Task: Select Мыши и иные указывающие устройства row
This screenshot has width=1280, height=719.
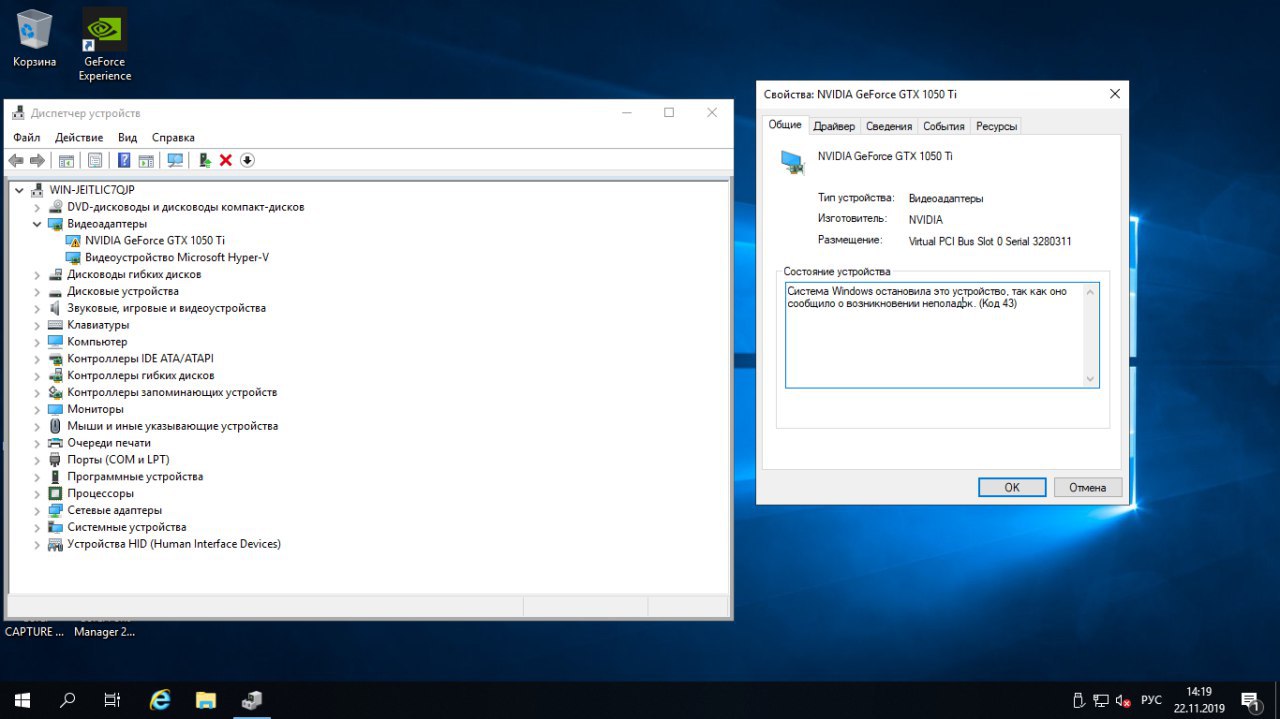Action: (172, 426)
